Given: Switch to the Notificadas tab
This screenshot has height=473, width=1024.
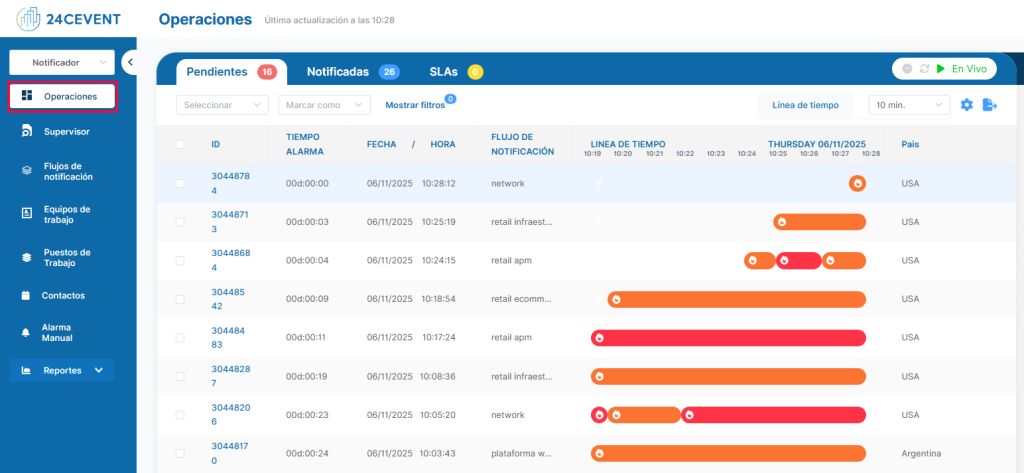Looking at the screenshot, I should [338, 72].
